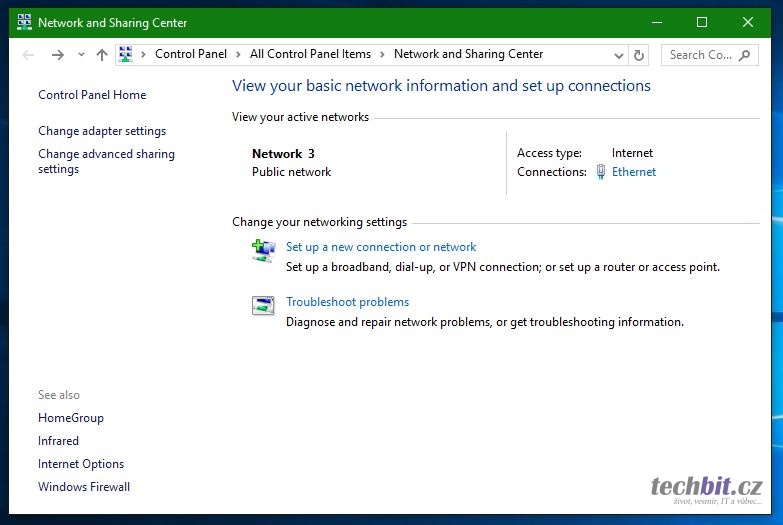This screenshot has height=525, width=783.
Task: Open Windows Firewall from See also
Action: [x=84, y=487]
